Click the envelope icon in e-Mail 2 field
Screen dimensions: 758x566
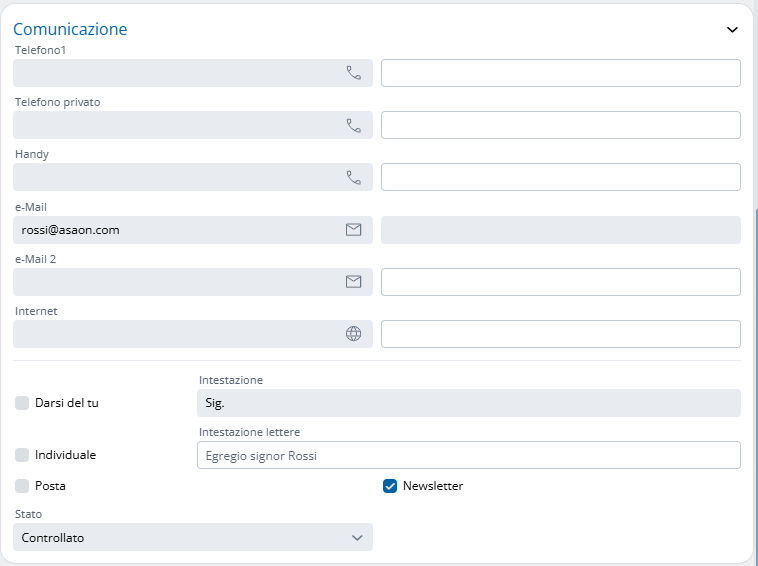click(353, 282)
